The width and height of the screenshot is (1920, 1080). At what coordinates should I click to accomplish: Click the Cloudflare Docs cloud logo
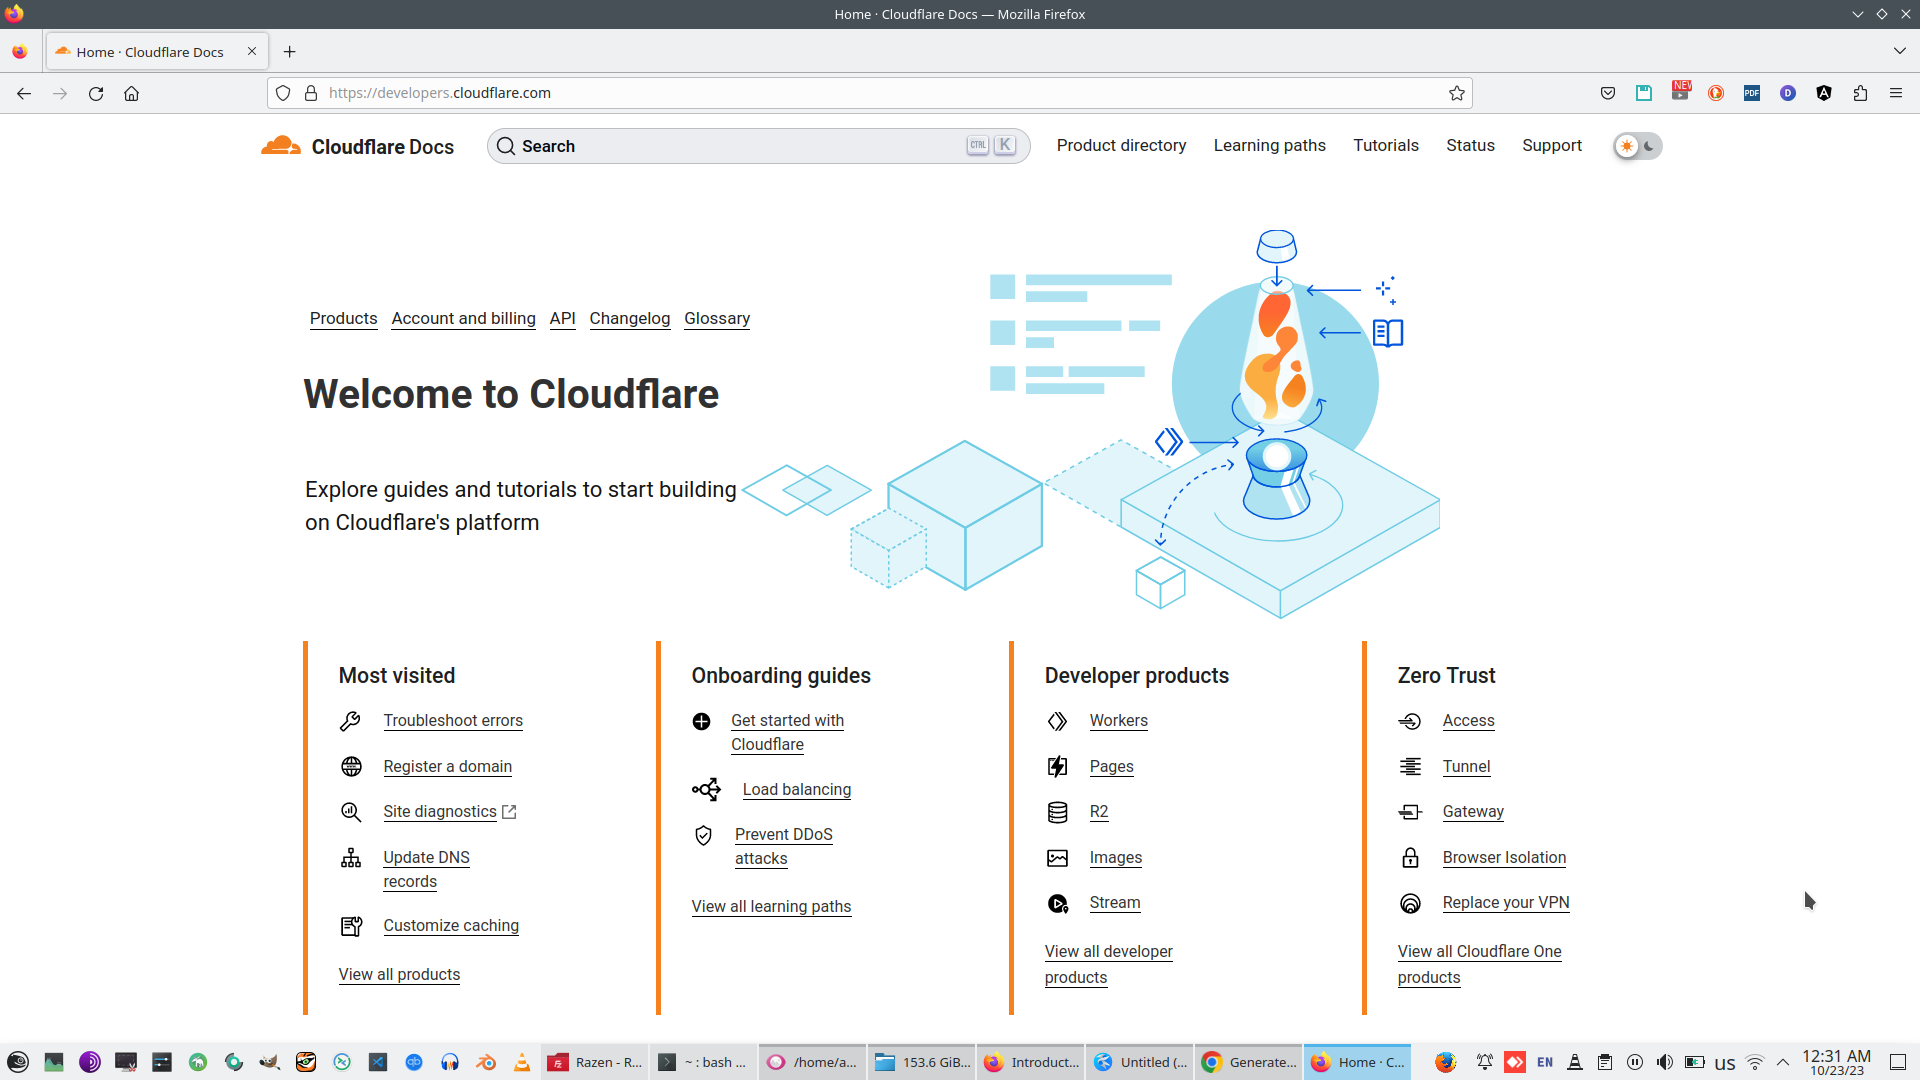point(281,145)
